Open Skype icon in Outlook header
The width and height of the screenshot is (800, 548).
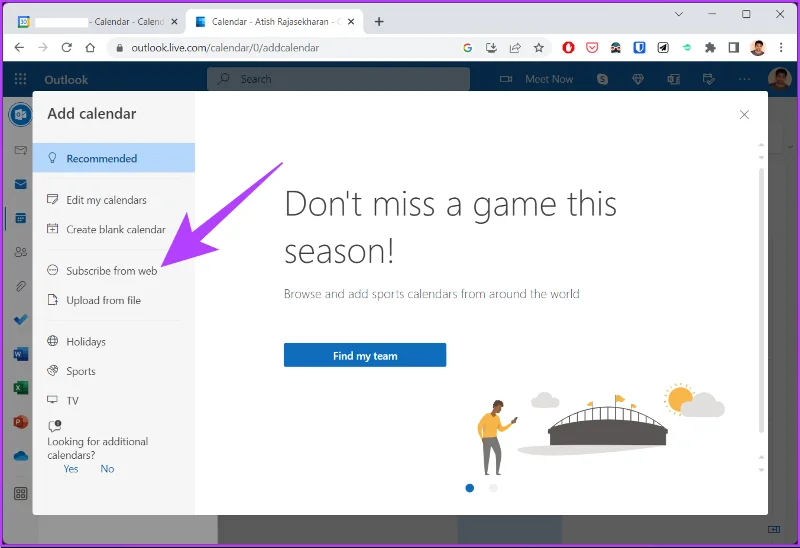pos(603,79)
